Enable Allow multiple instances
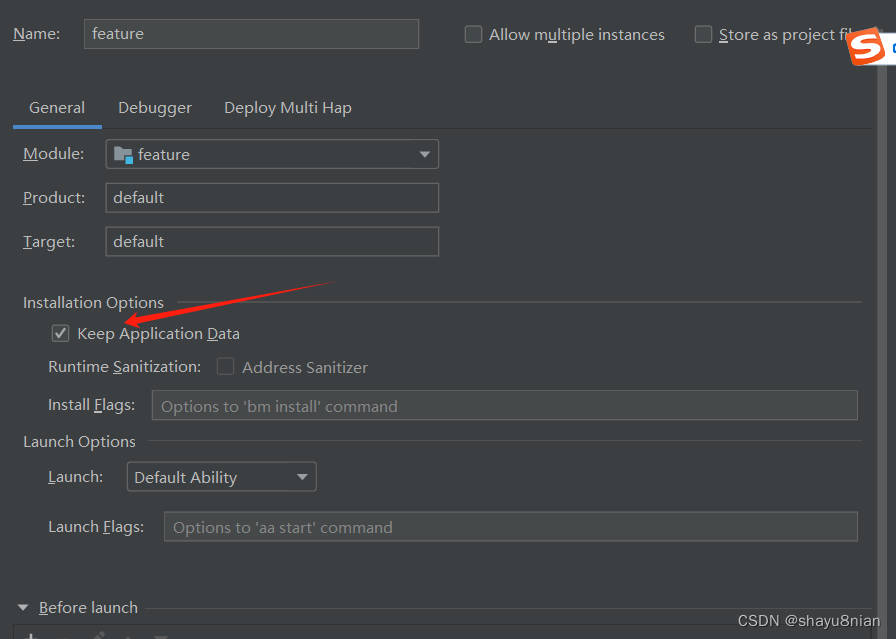This screenshot has height=639, width=896. (x=473, y=34)
